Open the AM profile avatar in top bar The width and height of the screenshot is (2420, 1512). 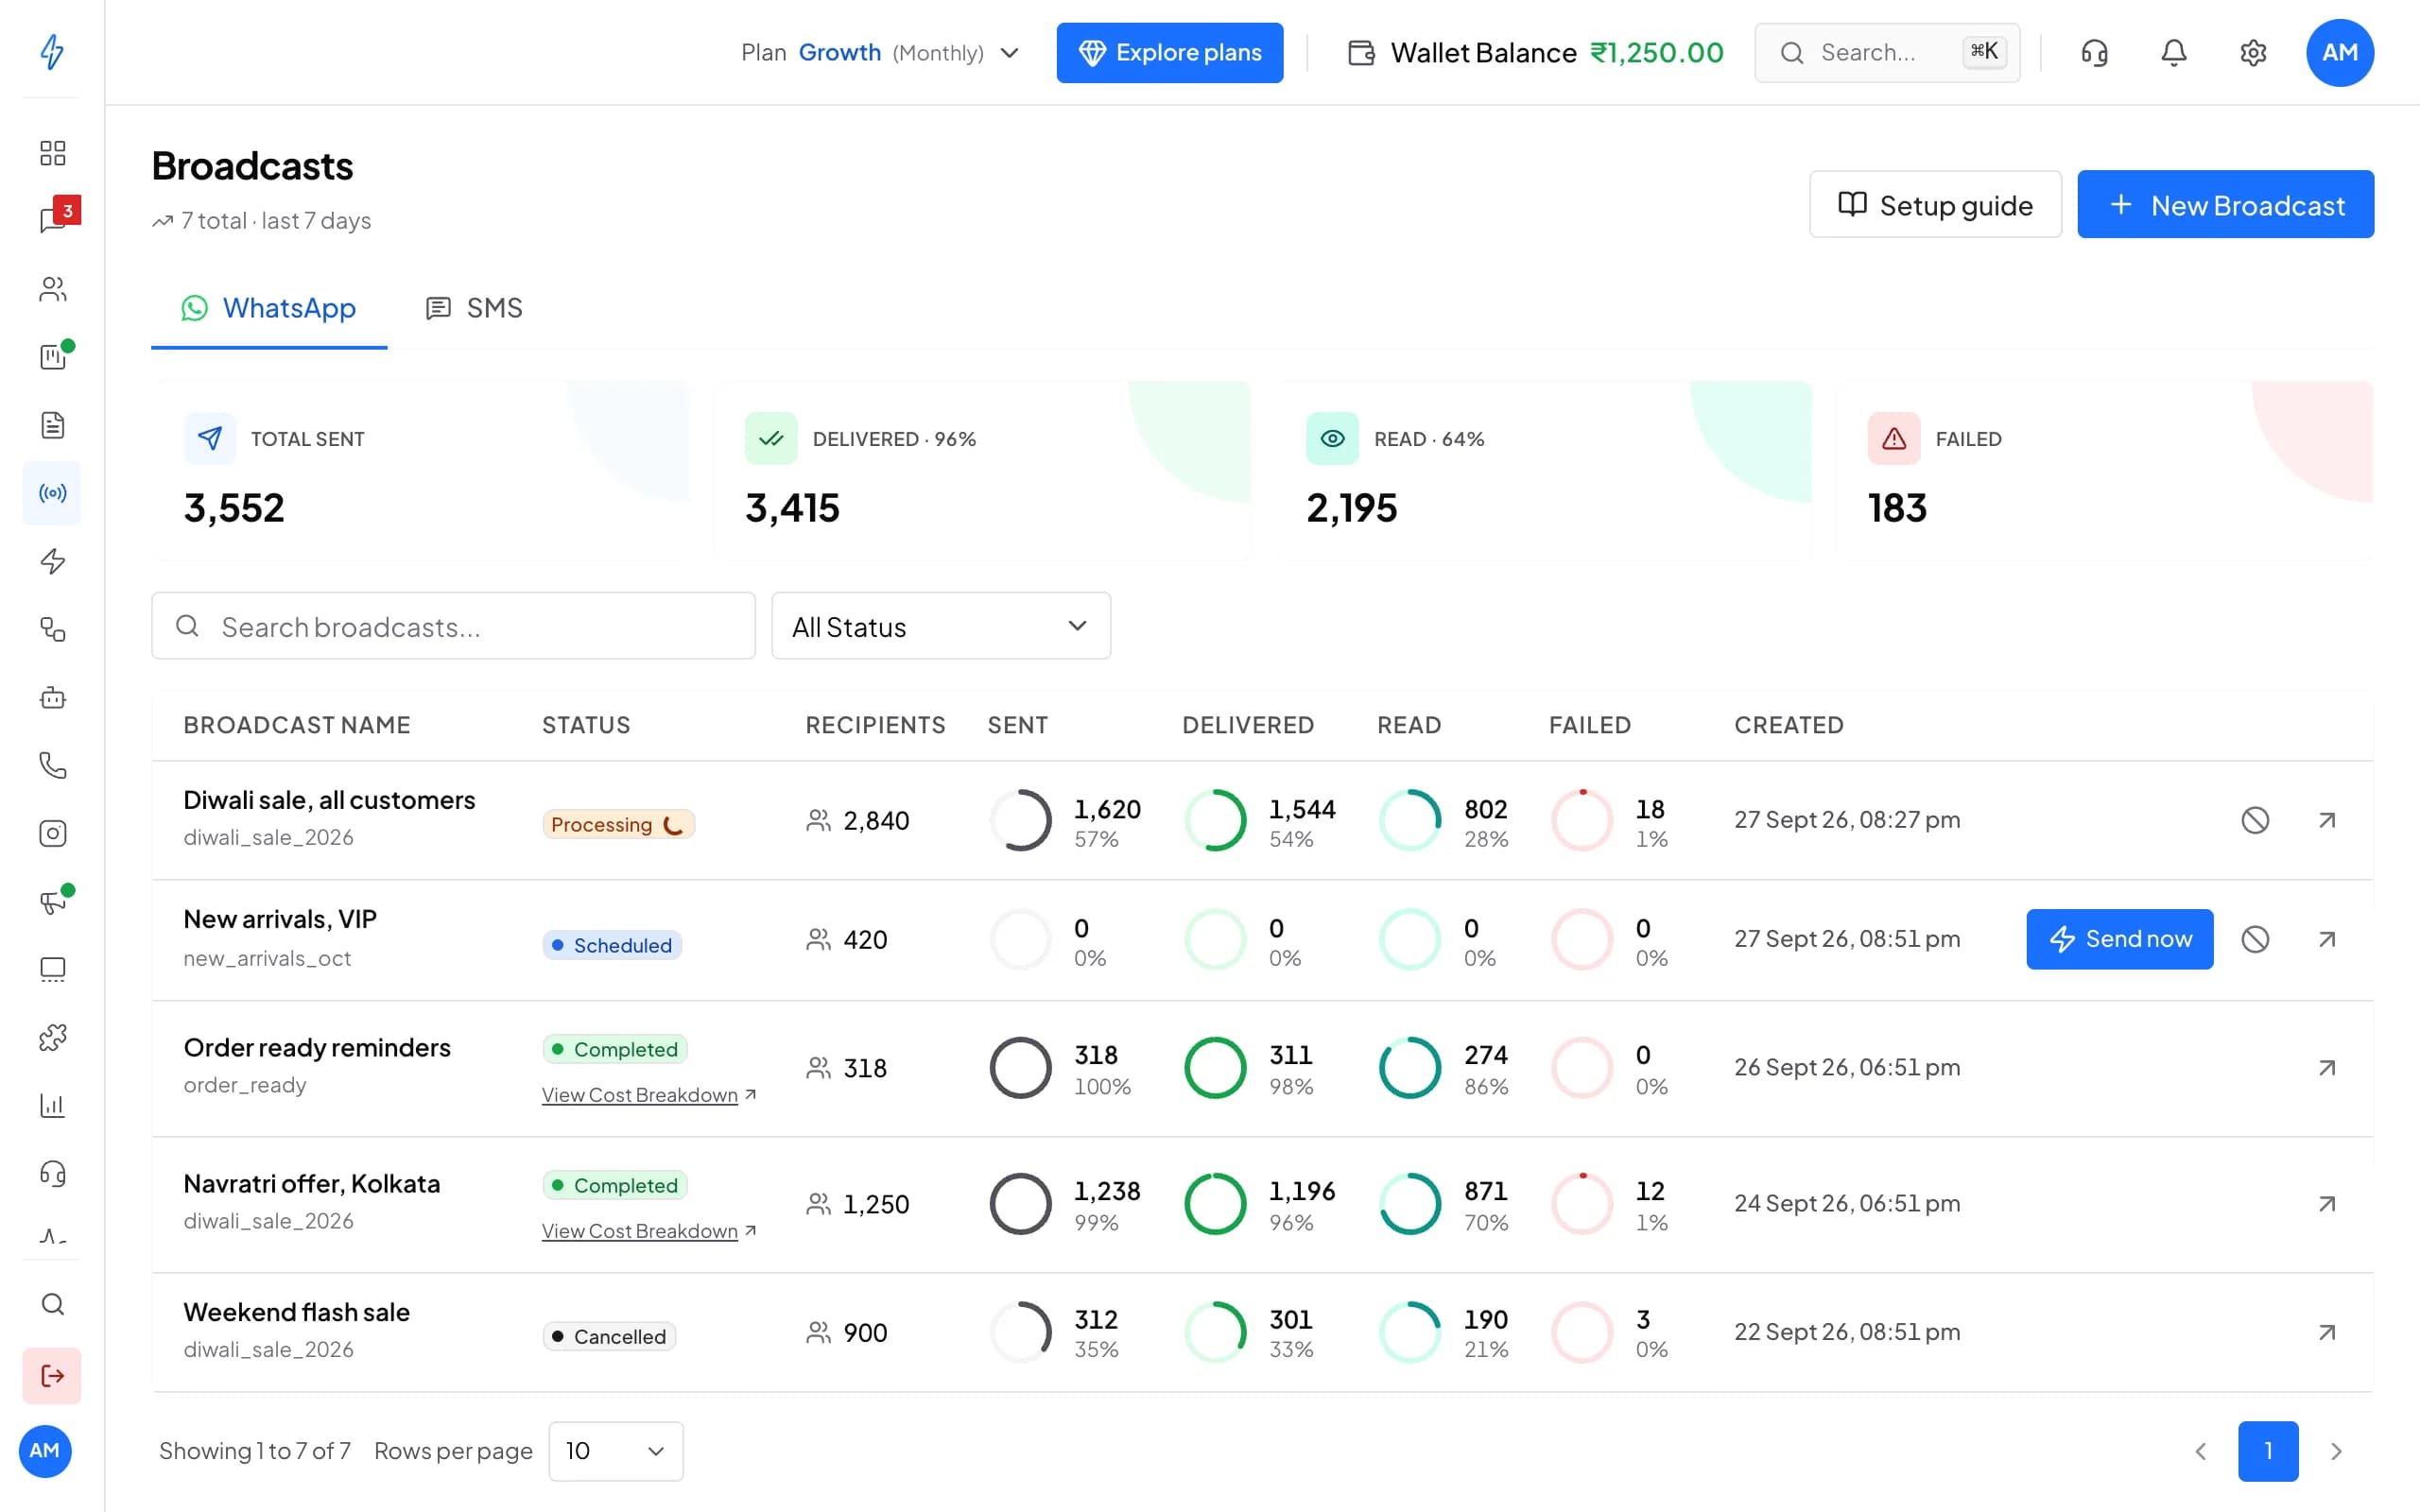click(2339, 53)
